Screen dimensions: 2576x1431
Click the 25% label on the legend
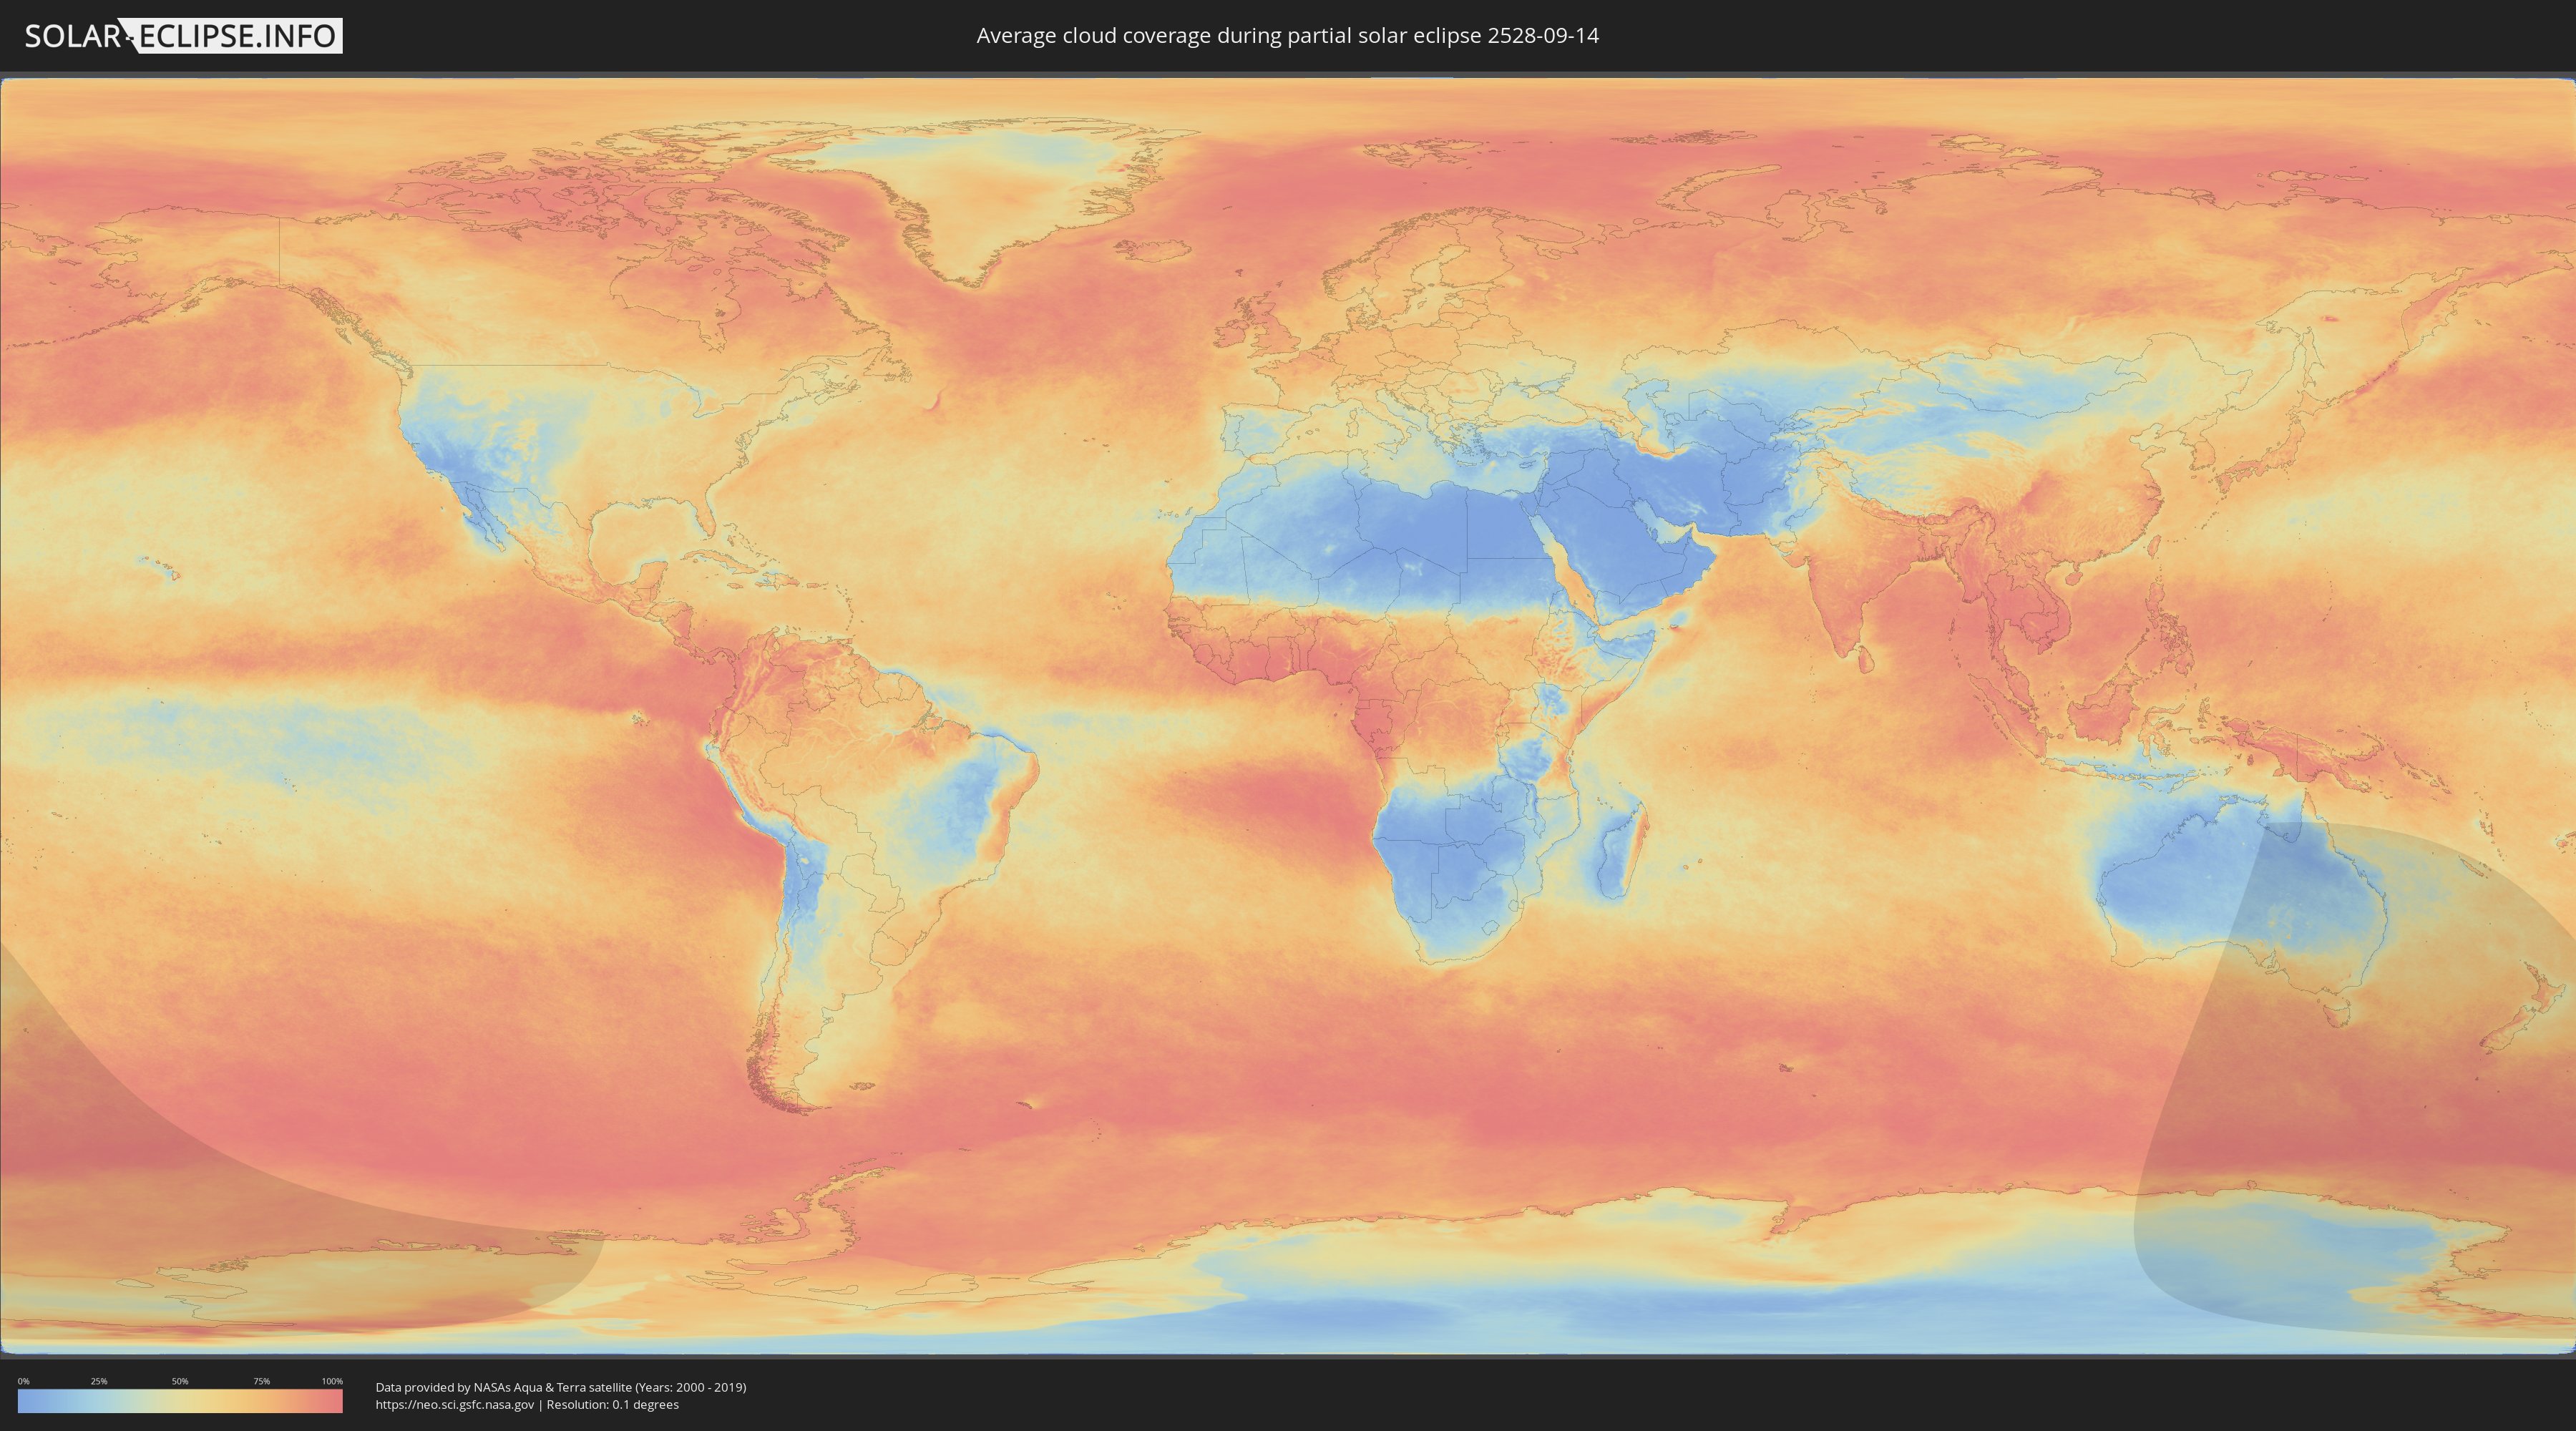(x=99, y=1381)
